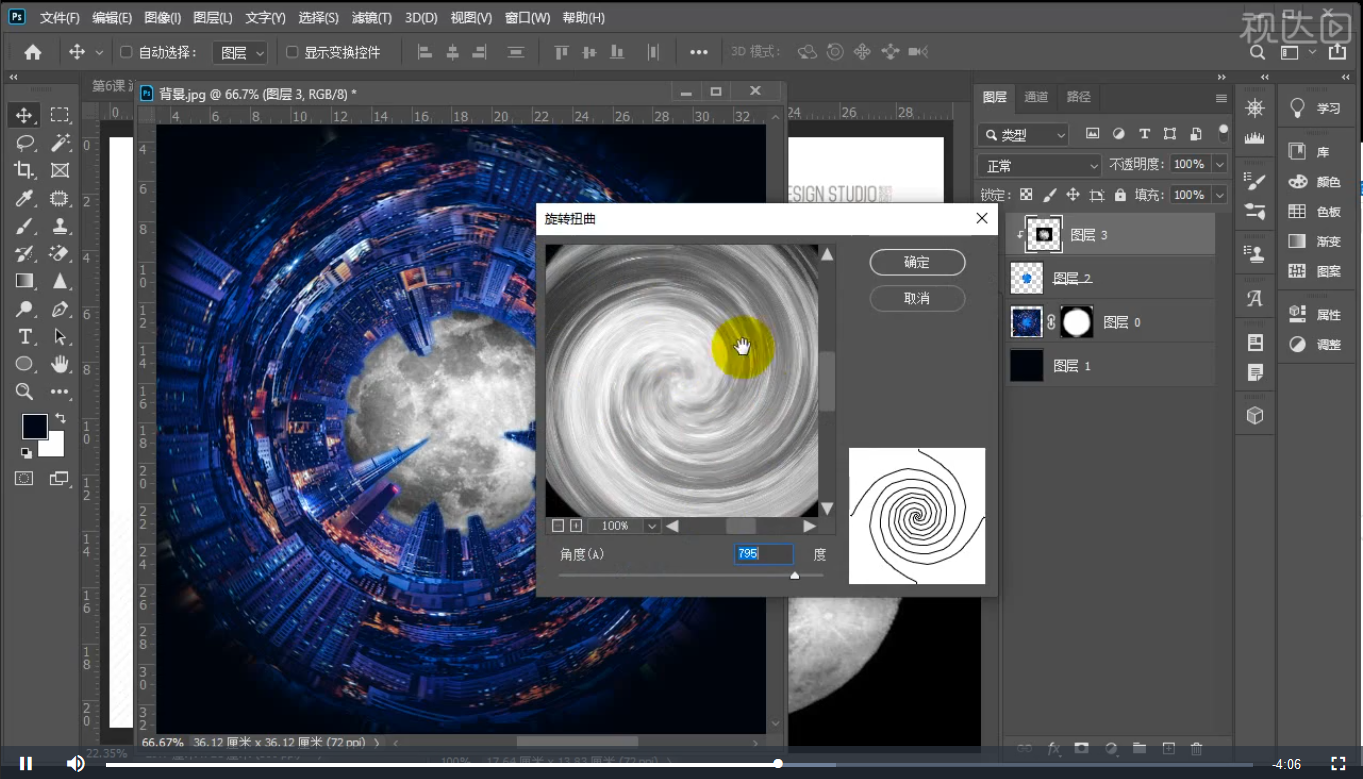The height and width of the screenshot is (779, 1363).
Task: Open the 色板 panel
Action: click(1315, 212)
